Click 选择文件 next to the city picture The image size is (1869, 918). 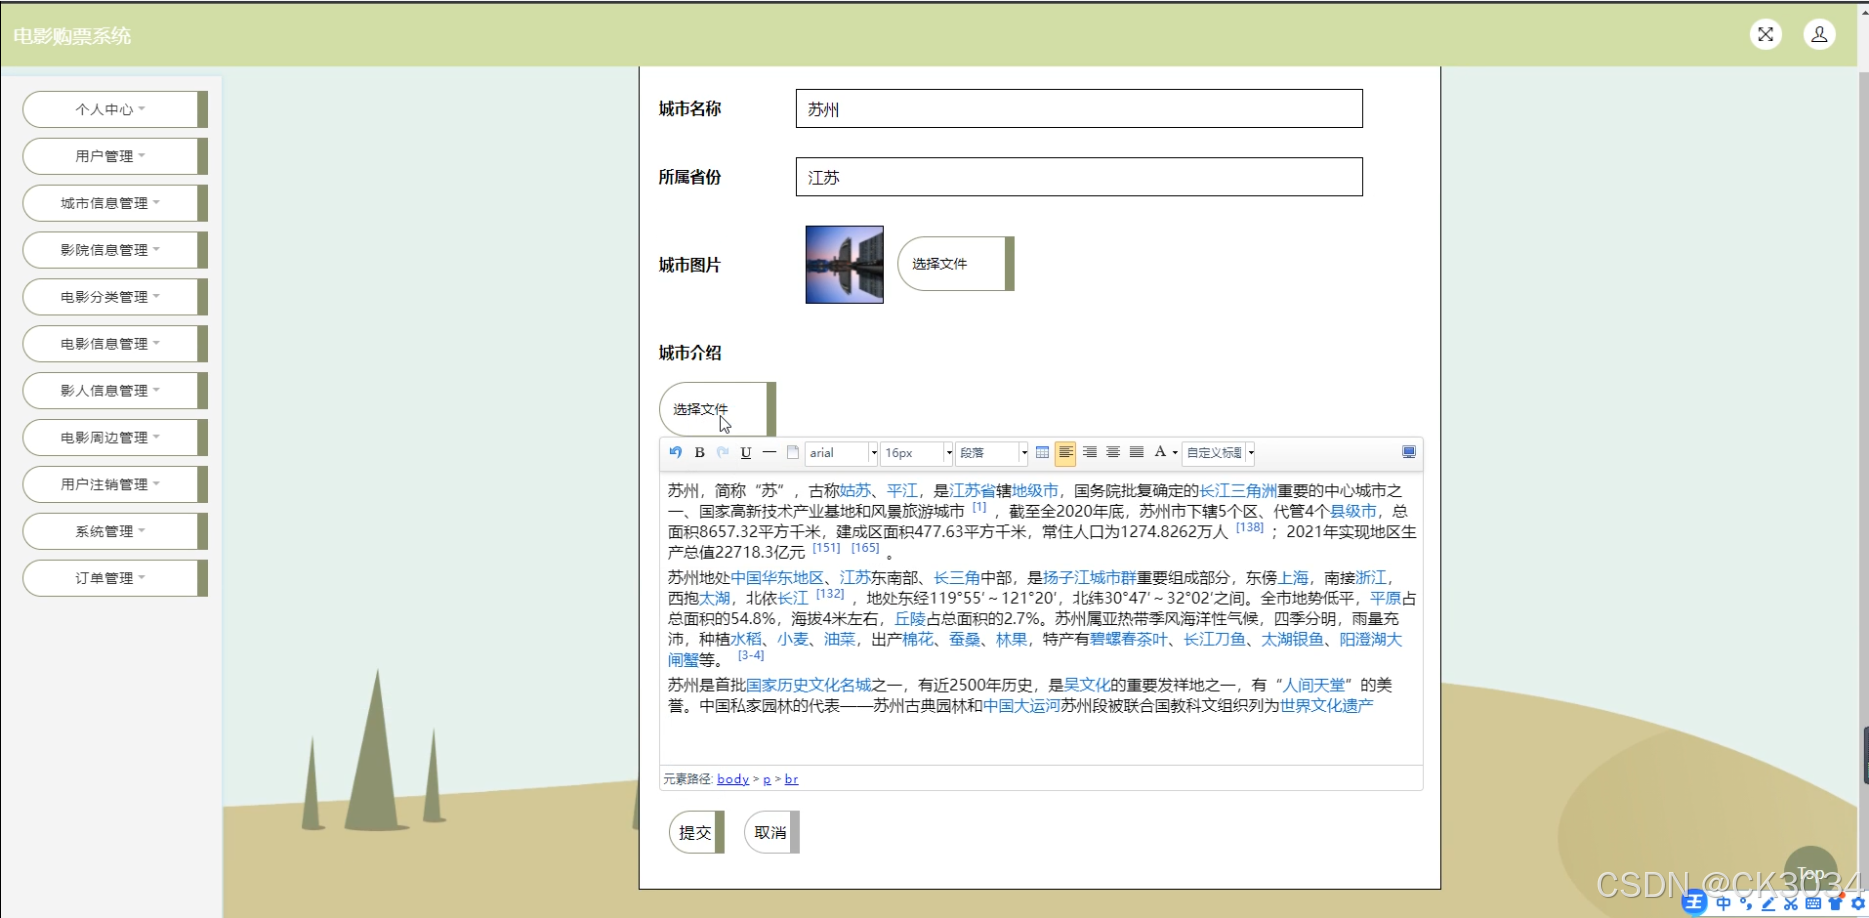[x=956, y=264]
